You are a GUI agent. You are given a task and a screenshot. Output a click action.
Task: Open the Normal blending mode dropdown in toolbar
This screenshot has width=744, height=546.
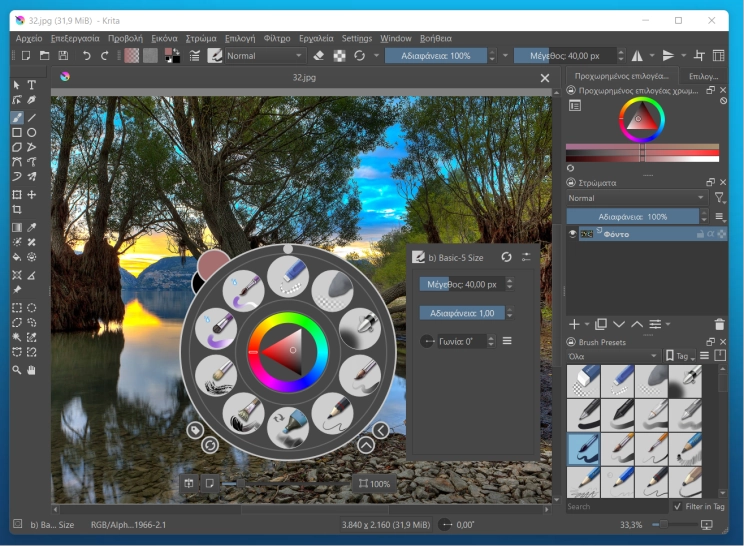(x=264, y=56)
